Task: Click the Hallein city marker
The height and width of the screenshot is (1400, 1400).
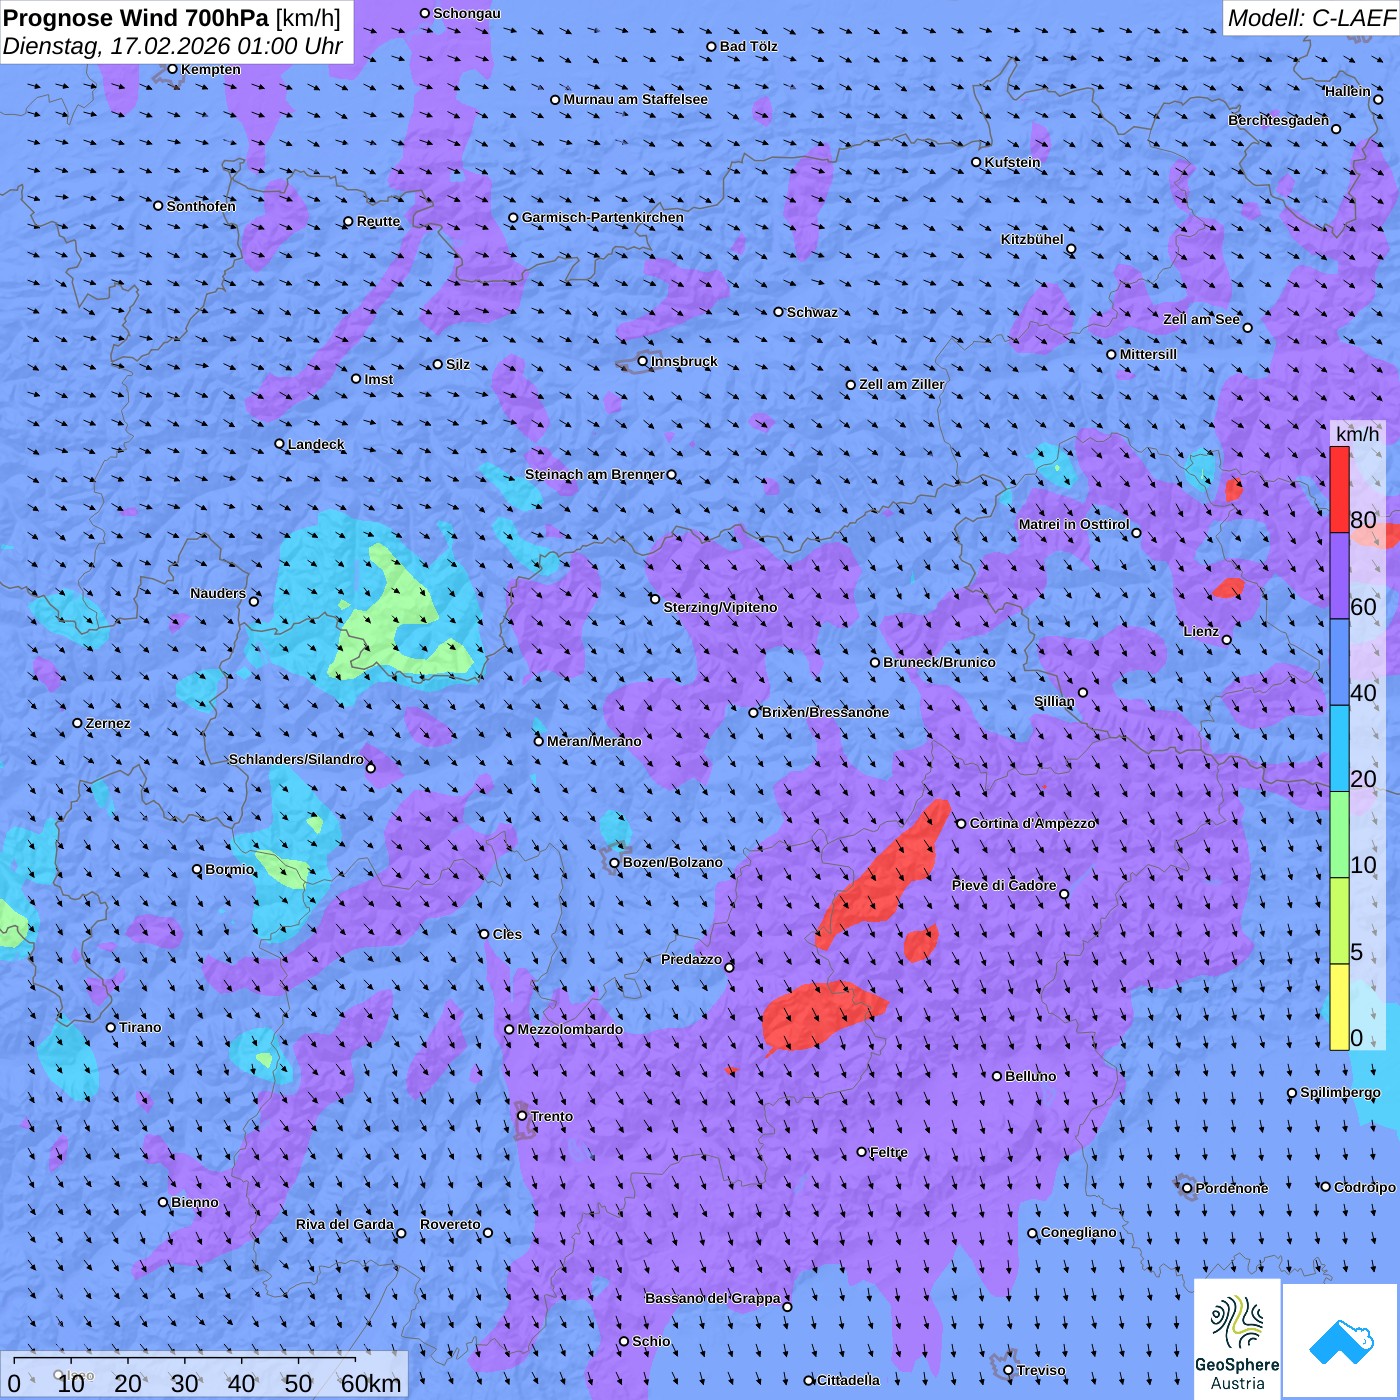Action: click(1378, 99)
